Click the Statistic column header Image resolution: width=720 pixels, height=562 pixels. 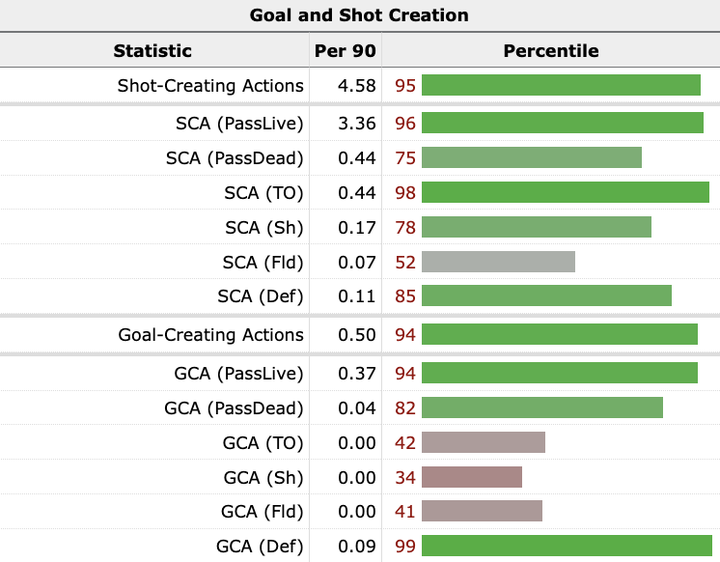click(x=152, y=50)
